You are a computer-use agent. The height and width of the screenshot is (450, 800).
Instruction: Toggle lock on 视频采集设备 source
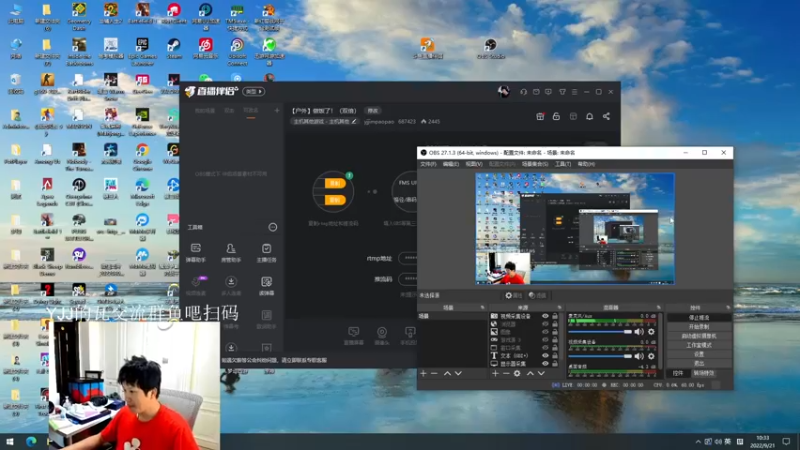pyautogui.click(x=555, y=316)
